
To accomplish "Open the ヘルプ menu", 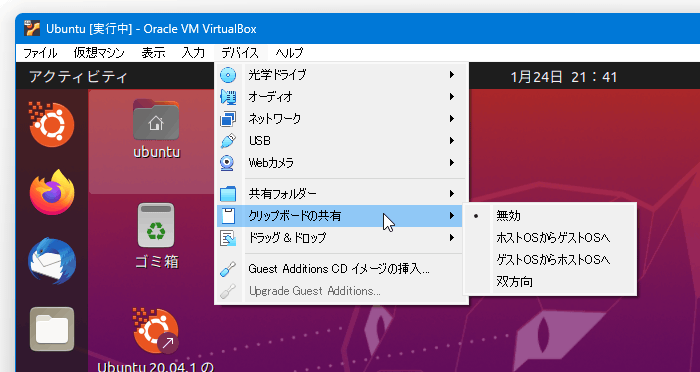I will click(x=289, y=53).
